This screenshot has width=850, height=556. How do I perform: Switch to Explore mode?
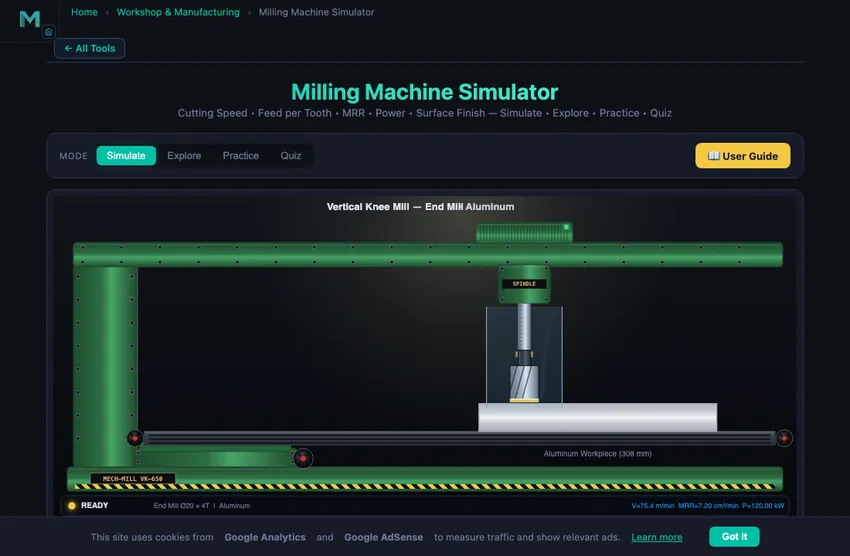[184, 156]
